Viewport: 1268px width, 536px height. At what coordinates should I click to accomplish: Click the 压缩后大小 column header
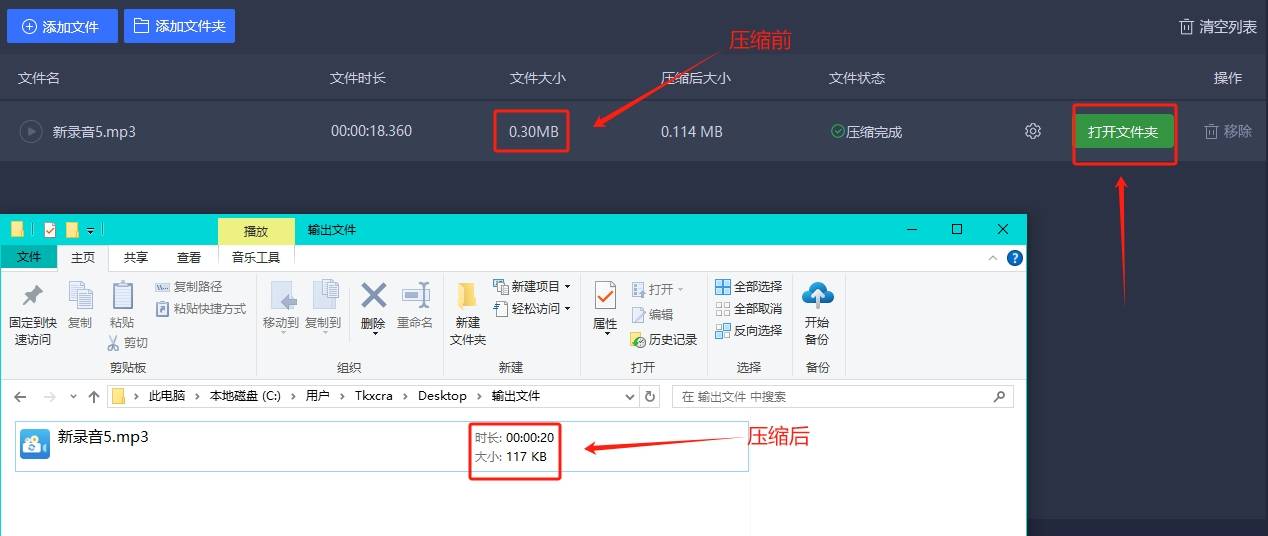point(696,78)
